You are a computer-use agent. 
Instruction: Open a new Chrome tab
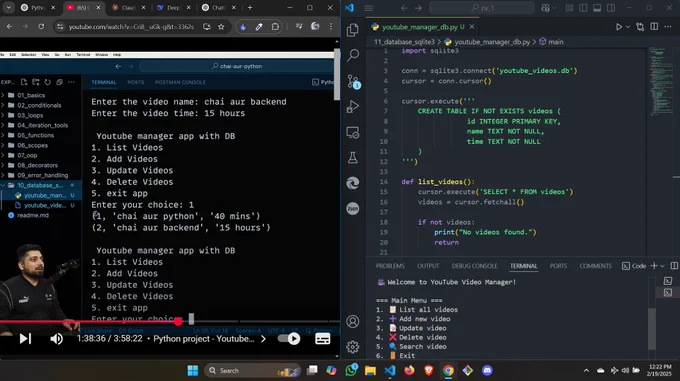[x=250, y=7]
